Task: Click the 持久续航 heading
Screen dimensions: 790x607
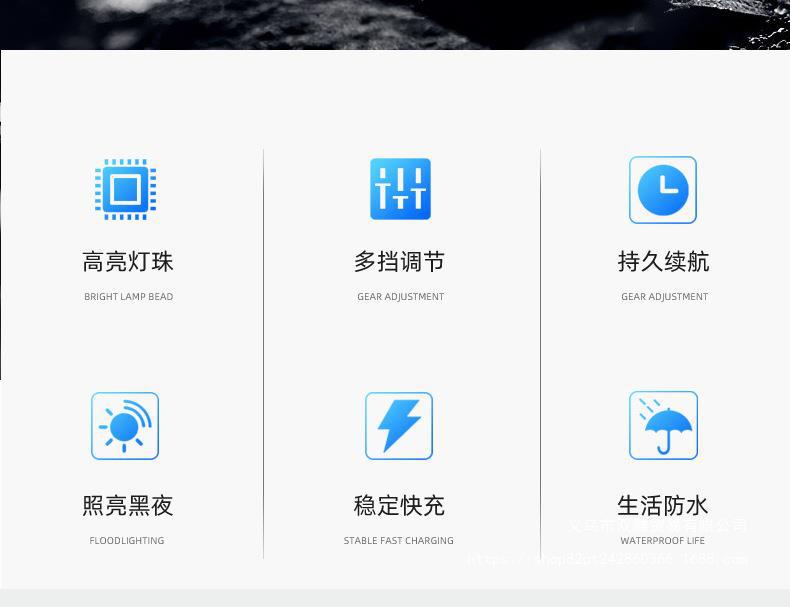Action: 663,262
